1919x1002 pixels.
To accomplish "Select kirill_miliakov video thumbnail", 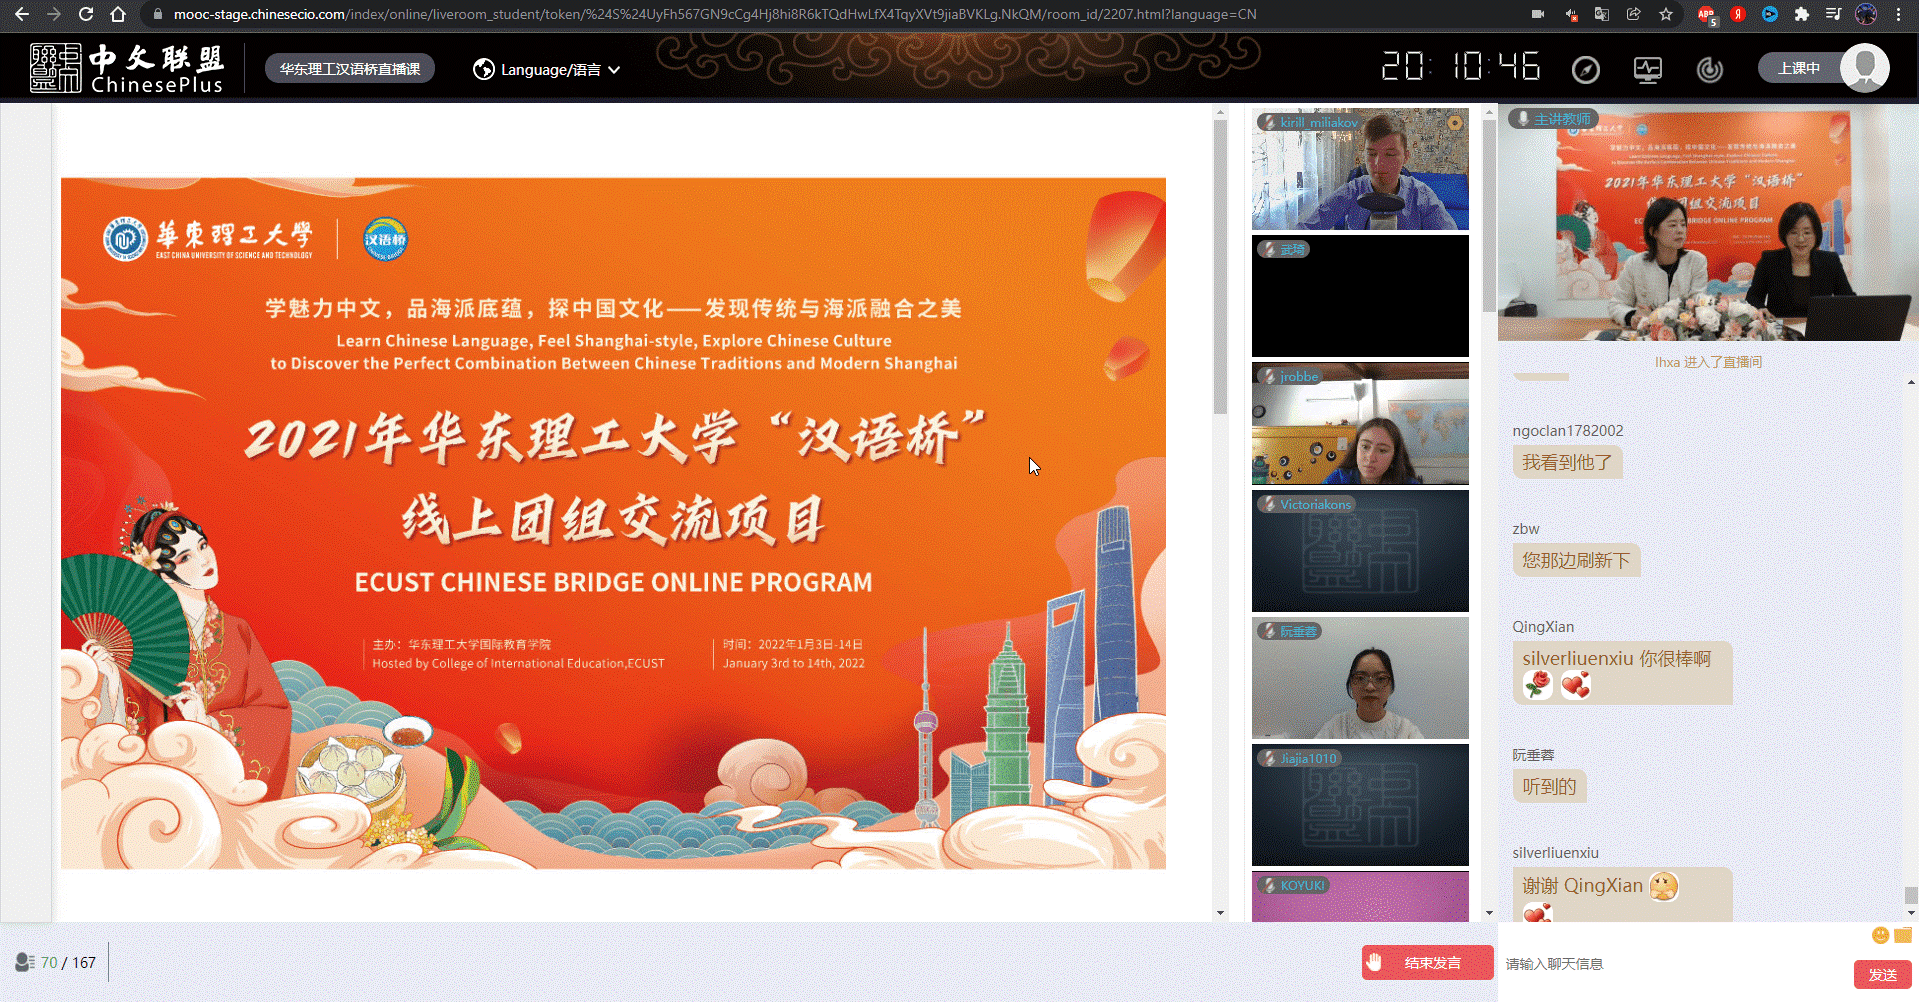I will pyautogui.click(x=1360, y=169).
